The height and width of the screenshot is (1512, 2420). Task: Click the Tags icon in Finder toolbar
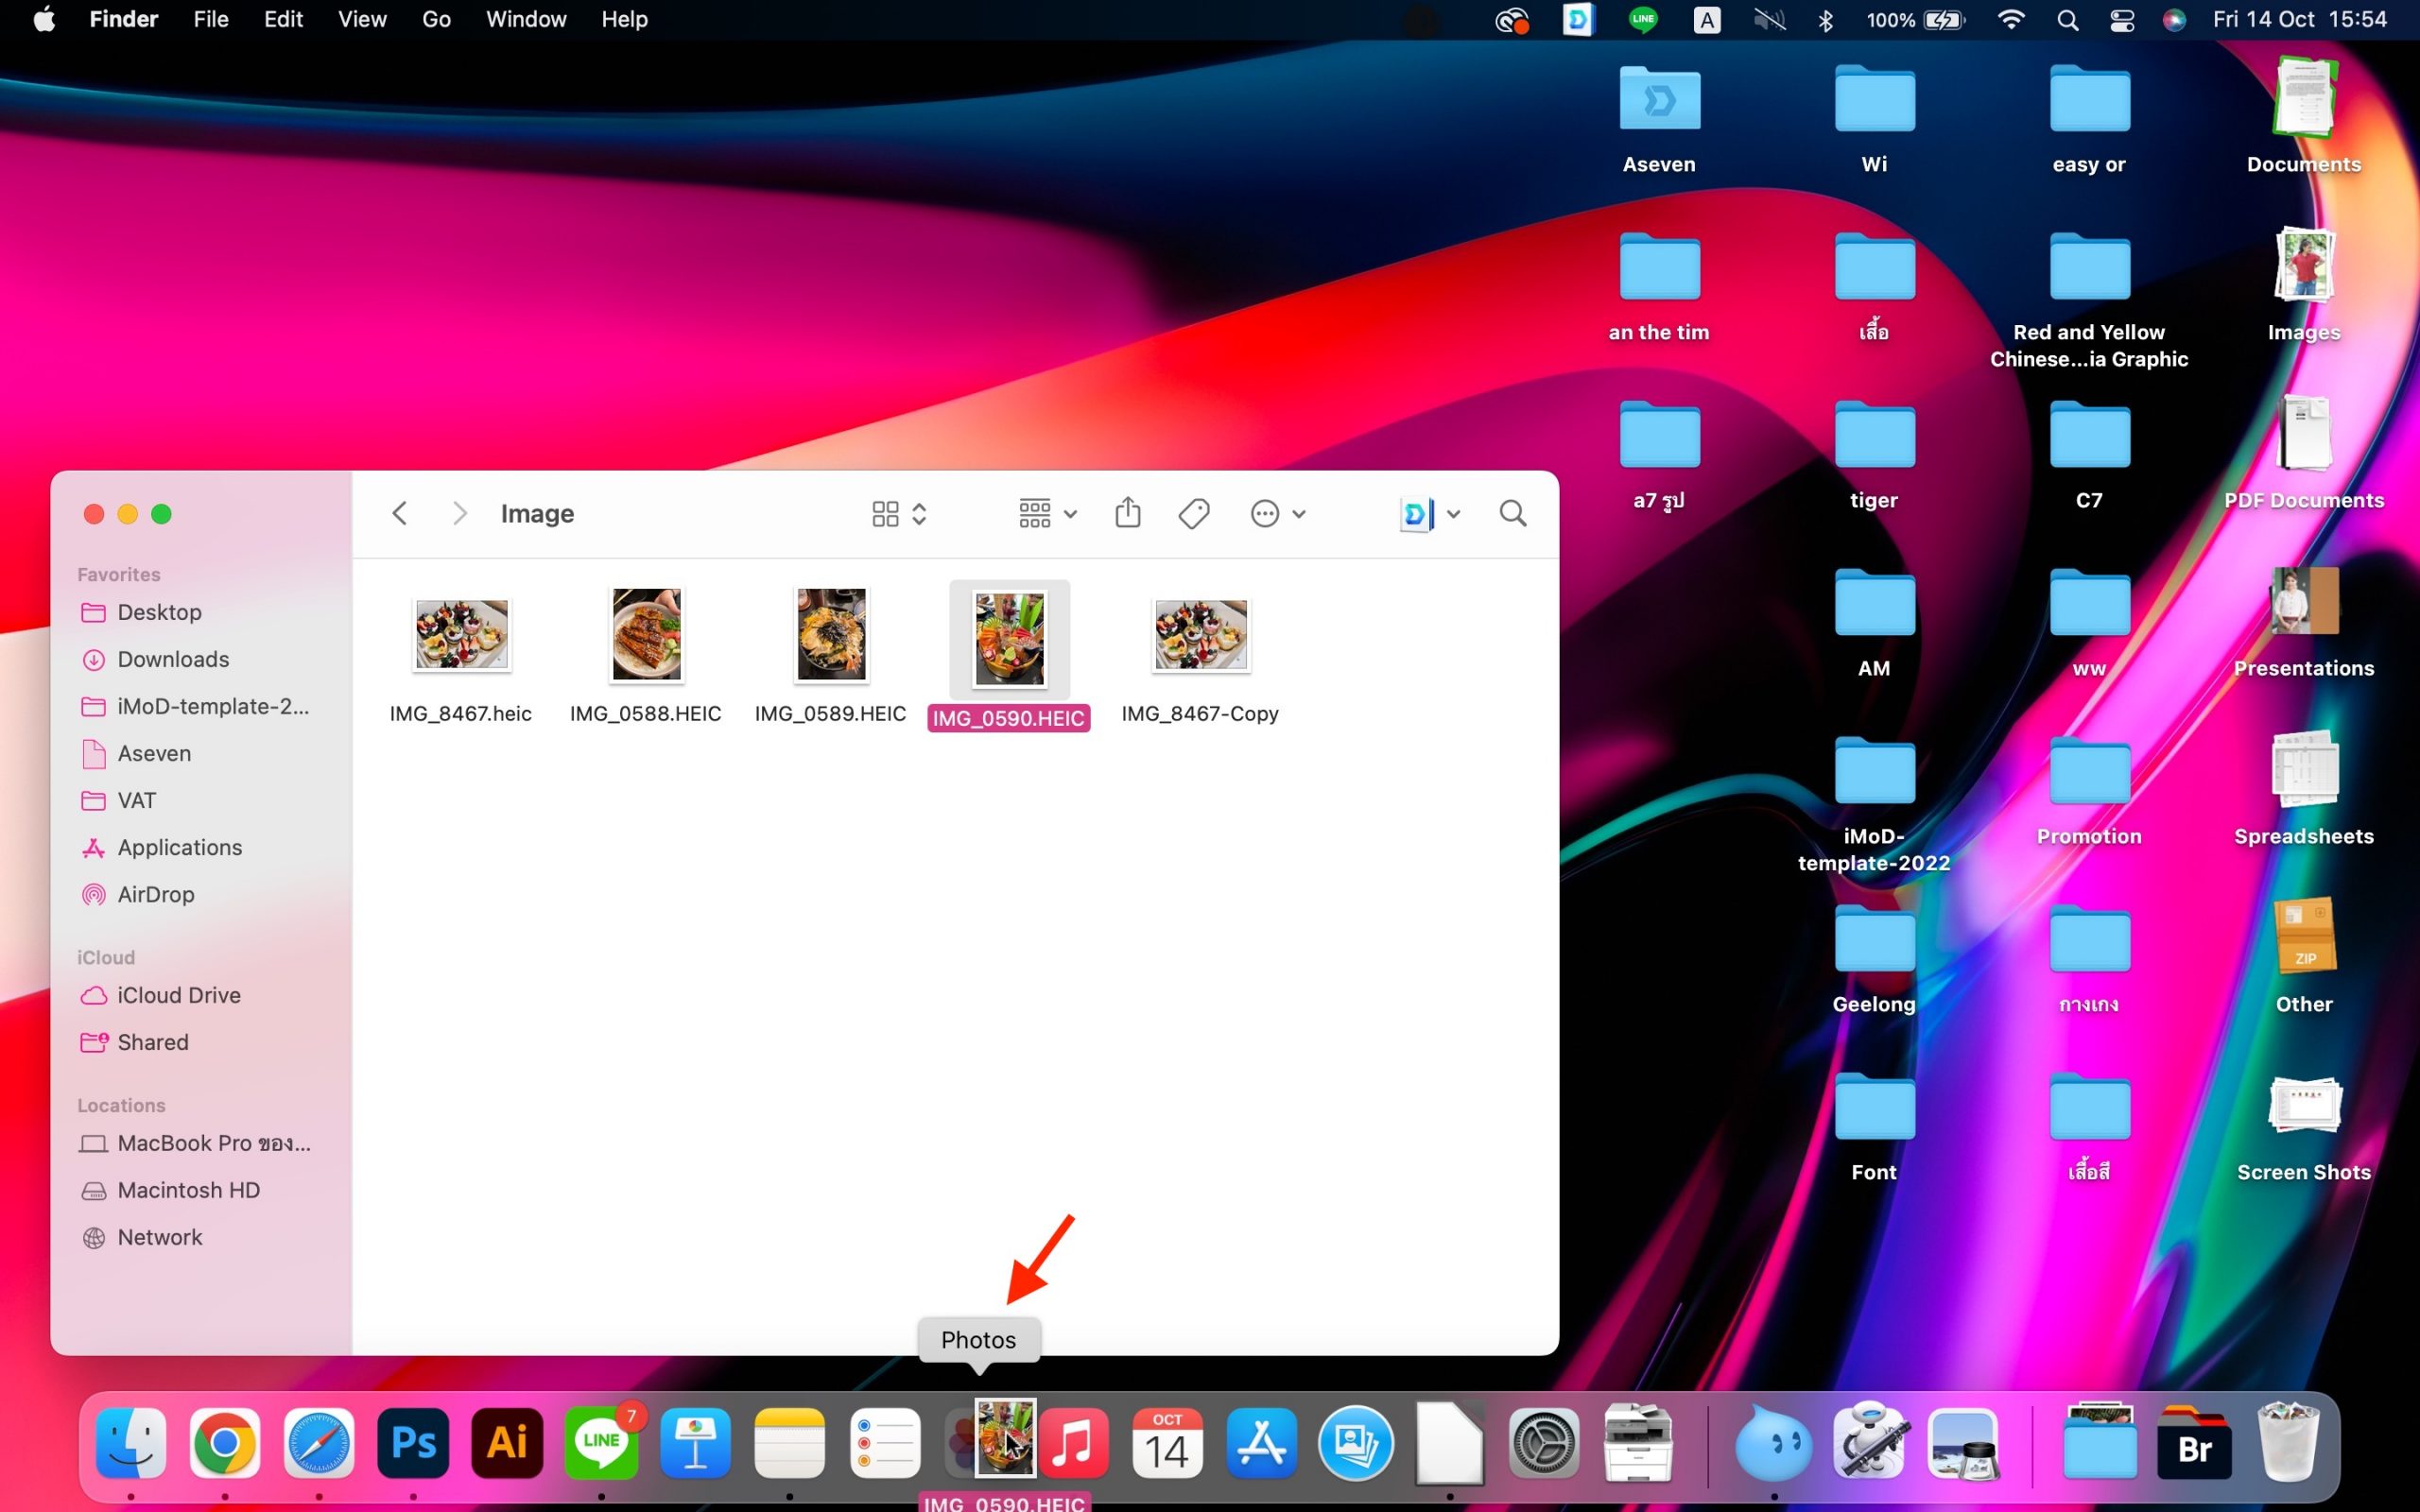(x=1193, y=513)
